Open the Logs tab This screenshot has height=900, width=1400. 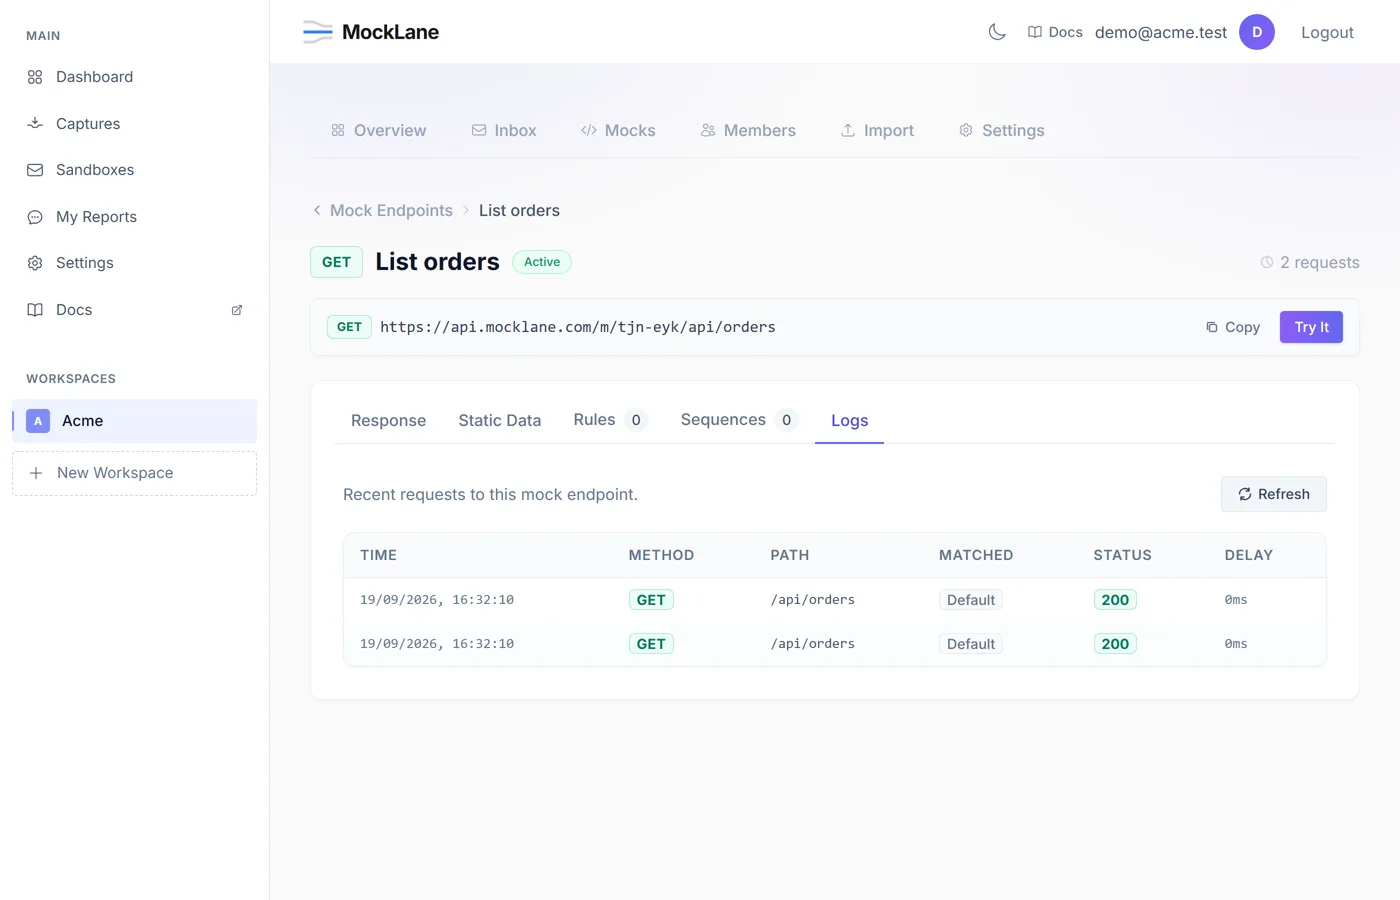pyautogui.click(x=849, y=420)
